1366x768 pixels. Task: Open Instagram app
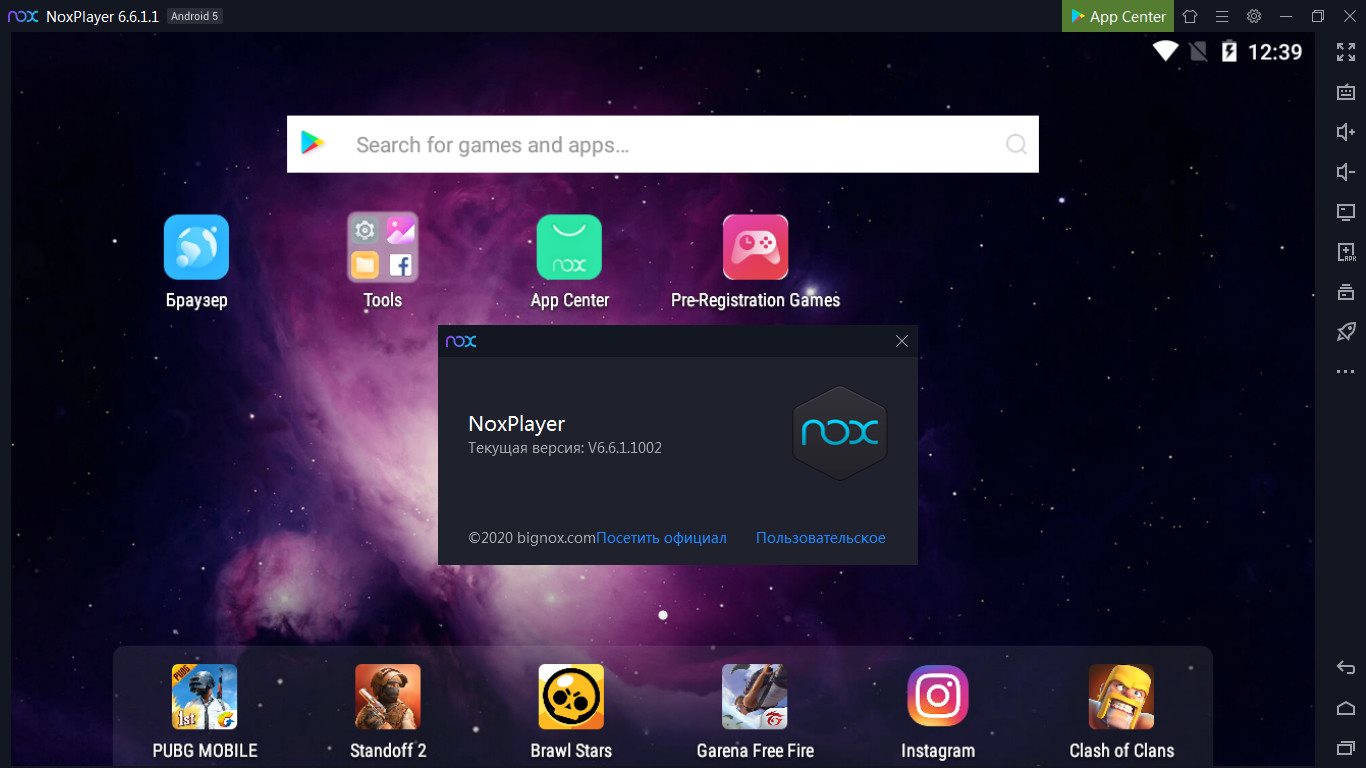coord(938,697)
